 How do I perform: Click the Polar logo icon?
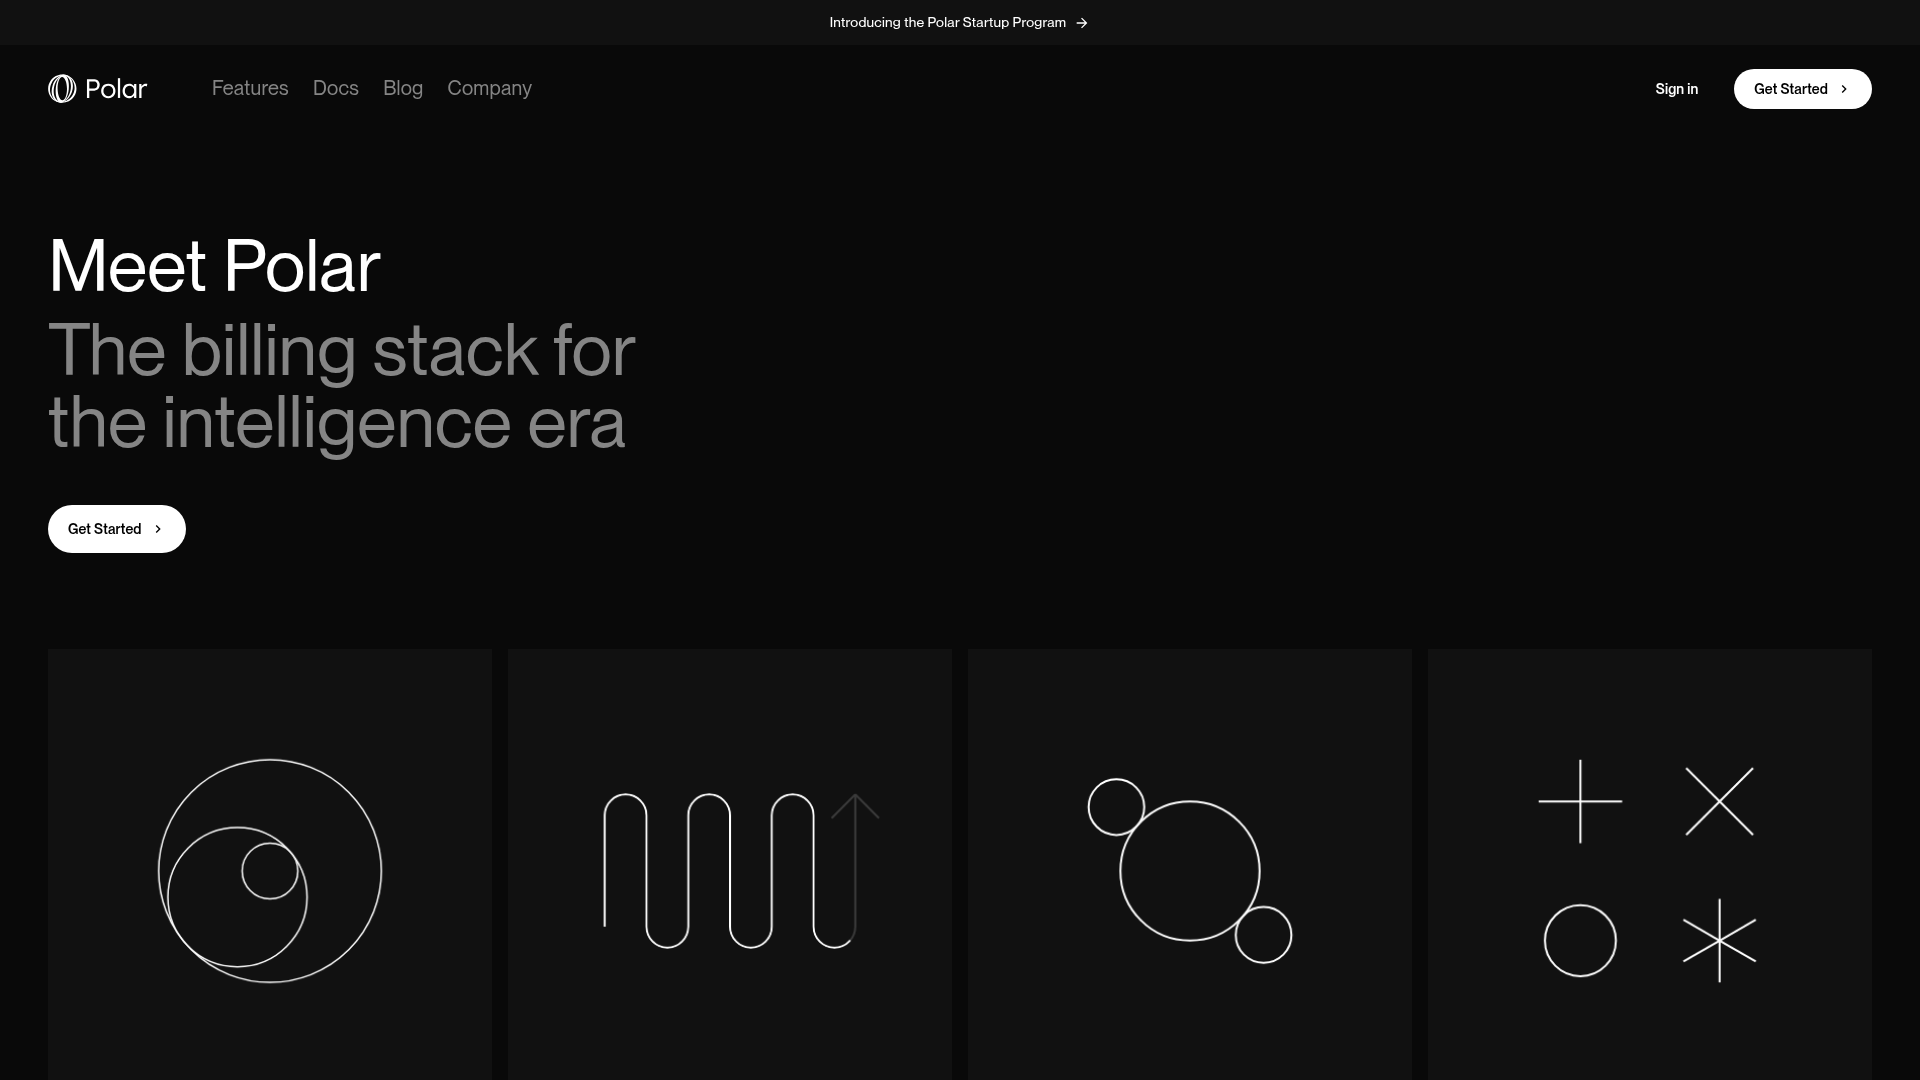62,89
